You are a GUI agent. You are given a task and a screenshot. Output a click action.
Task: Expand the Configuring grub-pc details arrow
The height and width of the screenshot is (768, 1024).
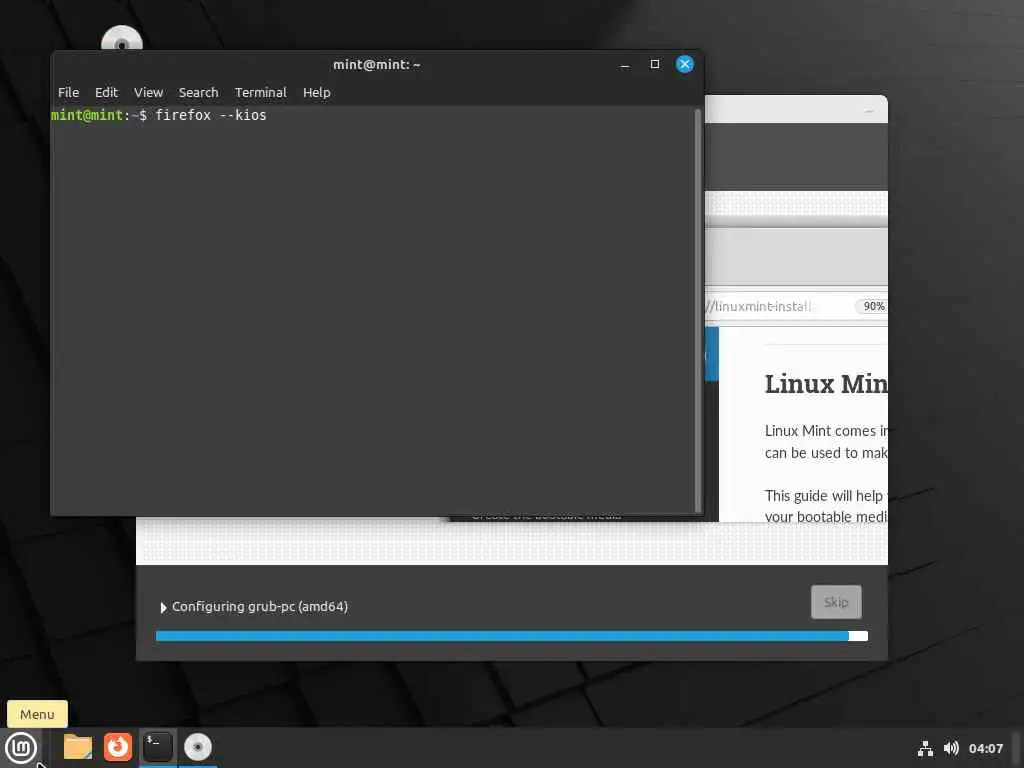[163, 607]
